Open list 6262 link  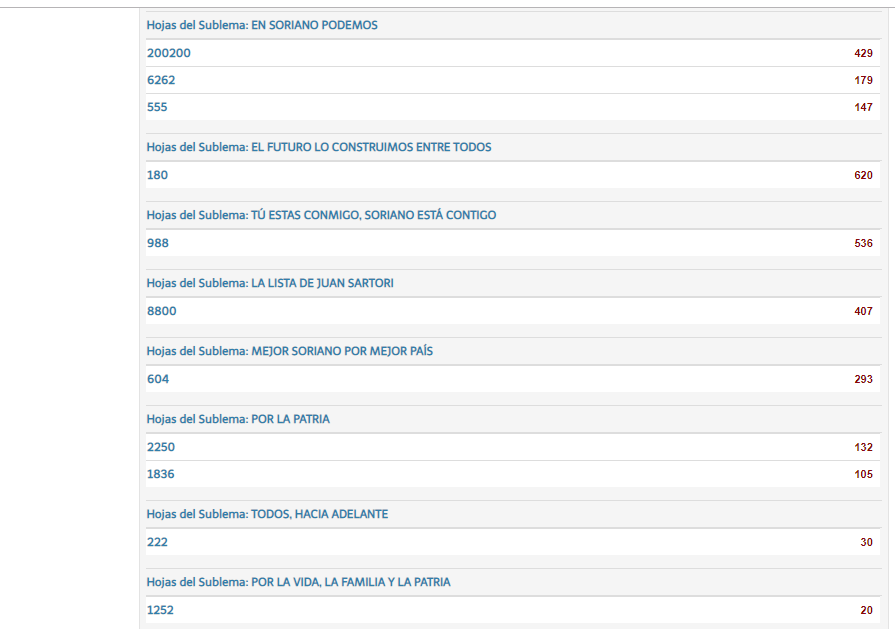coord(161,80)
